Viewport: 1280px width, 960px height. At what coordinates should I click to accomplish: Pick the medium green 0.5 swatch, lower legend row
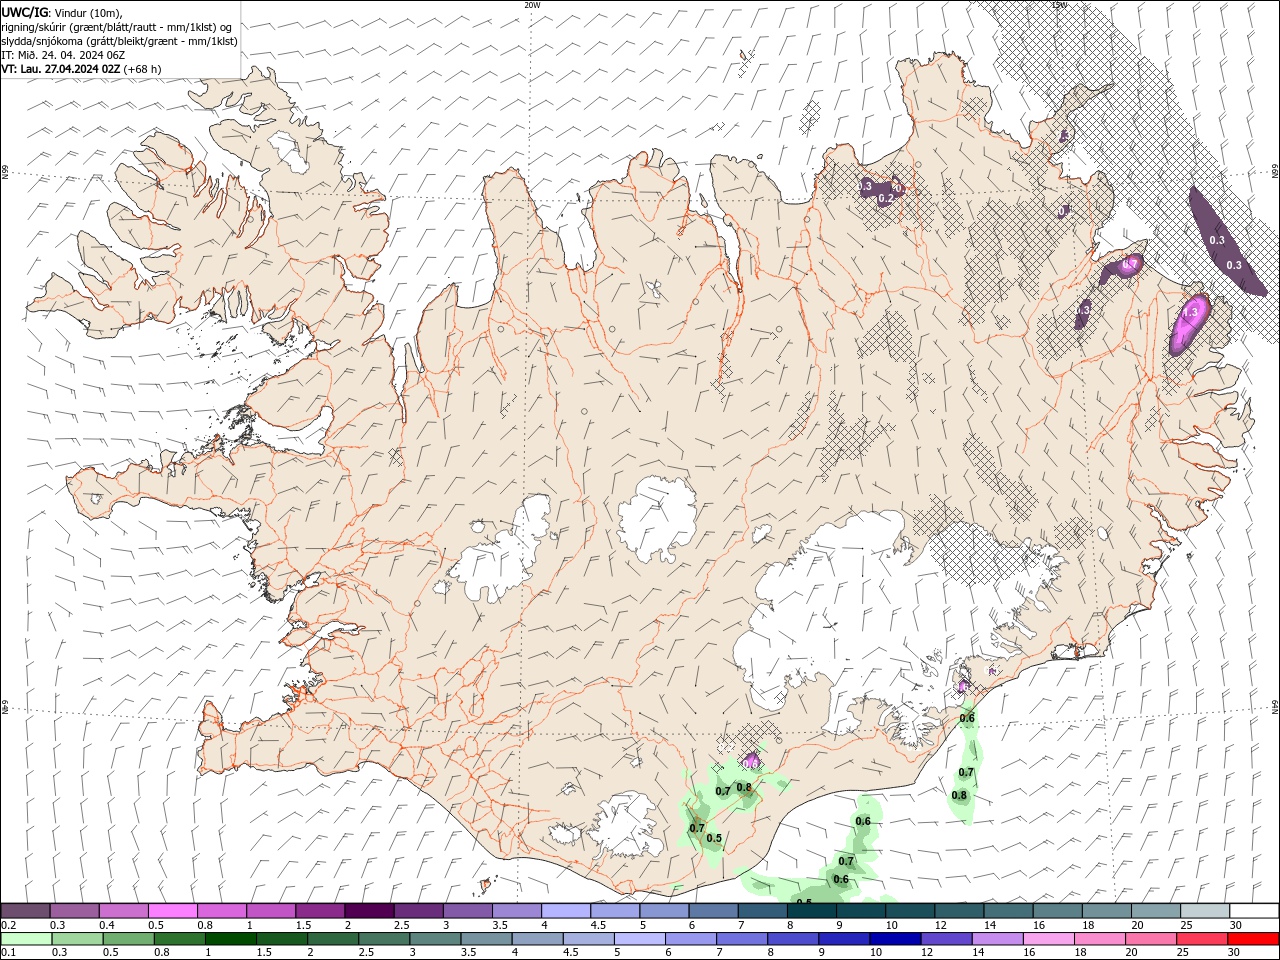click(x=128, y=939)
